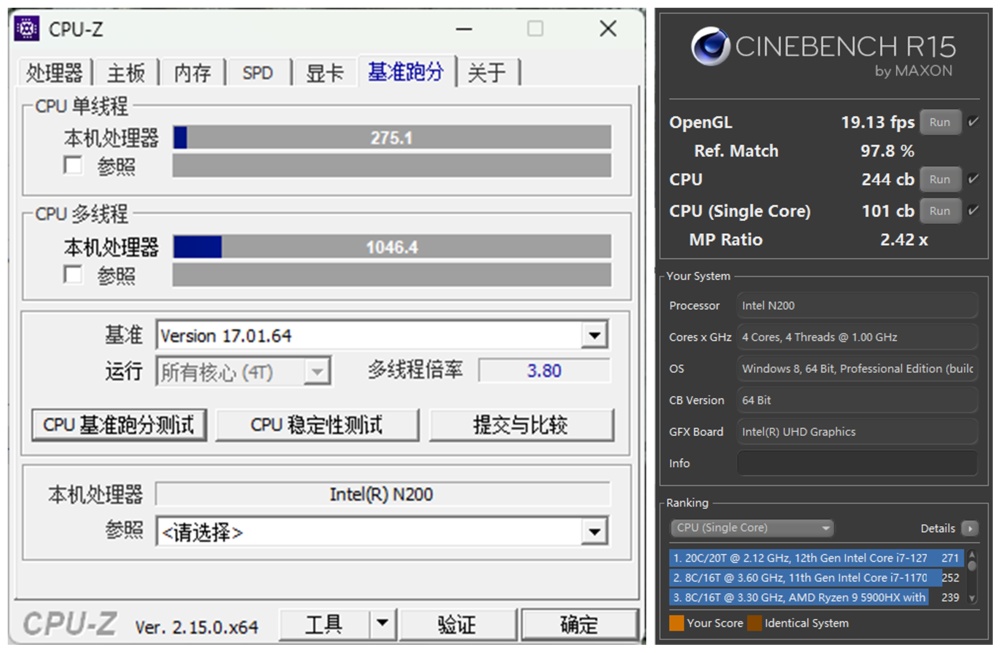
Task: Open the arrow menu beside 工具
Action: point(383,623)
